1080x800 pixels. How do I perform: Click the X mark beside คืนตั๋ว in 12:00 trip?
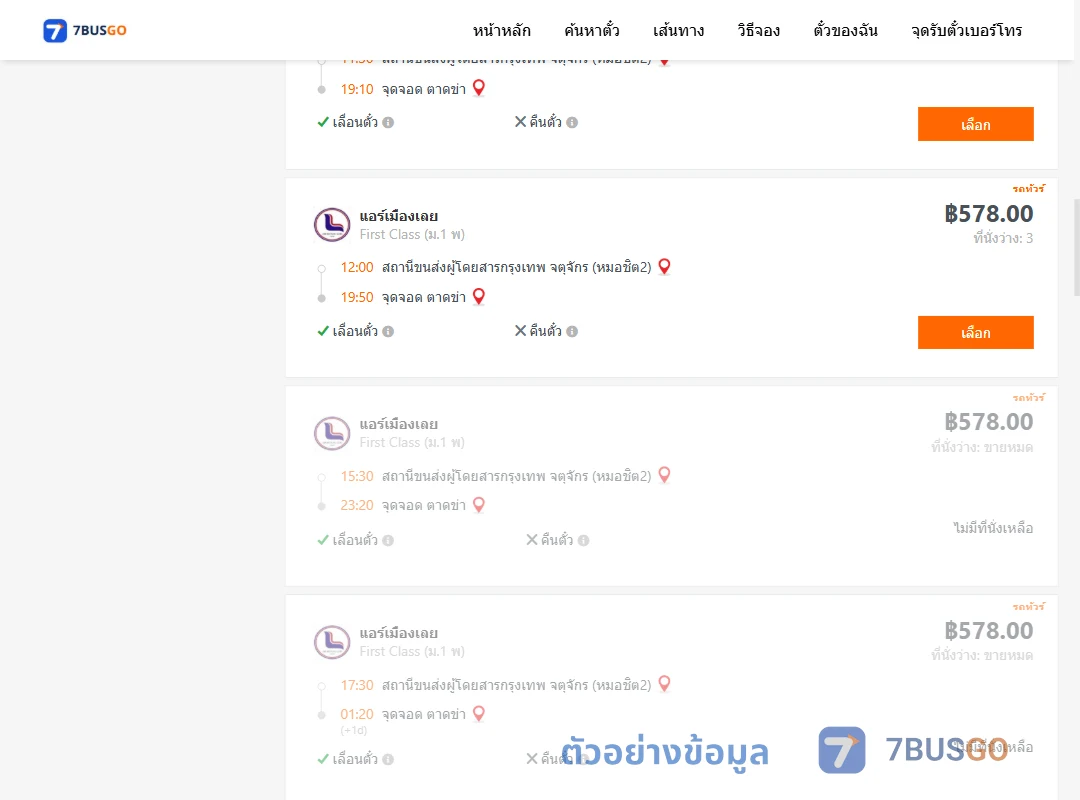(x=521, y=331)
